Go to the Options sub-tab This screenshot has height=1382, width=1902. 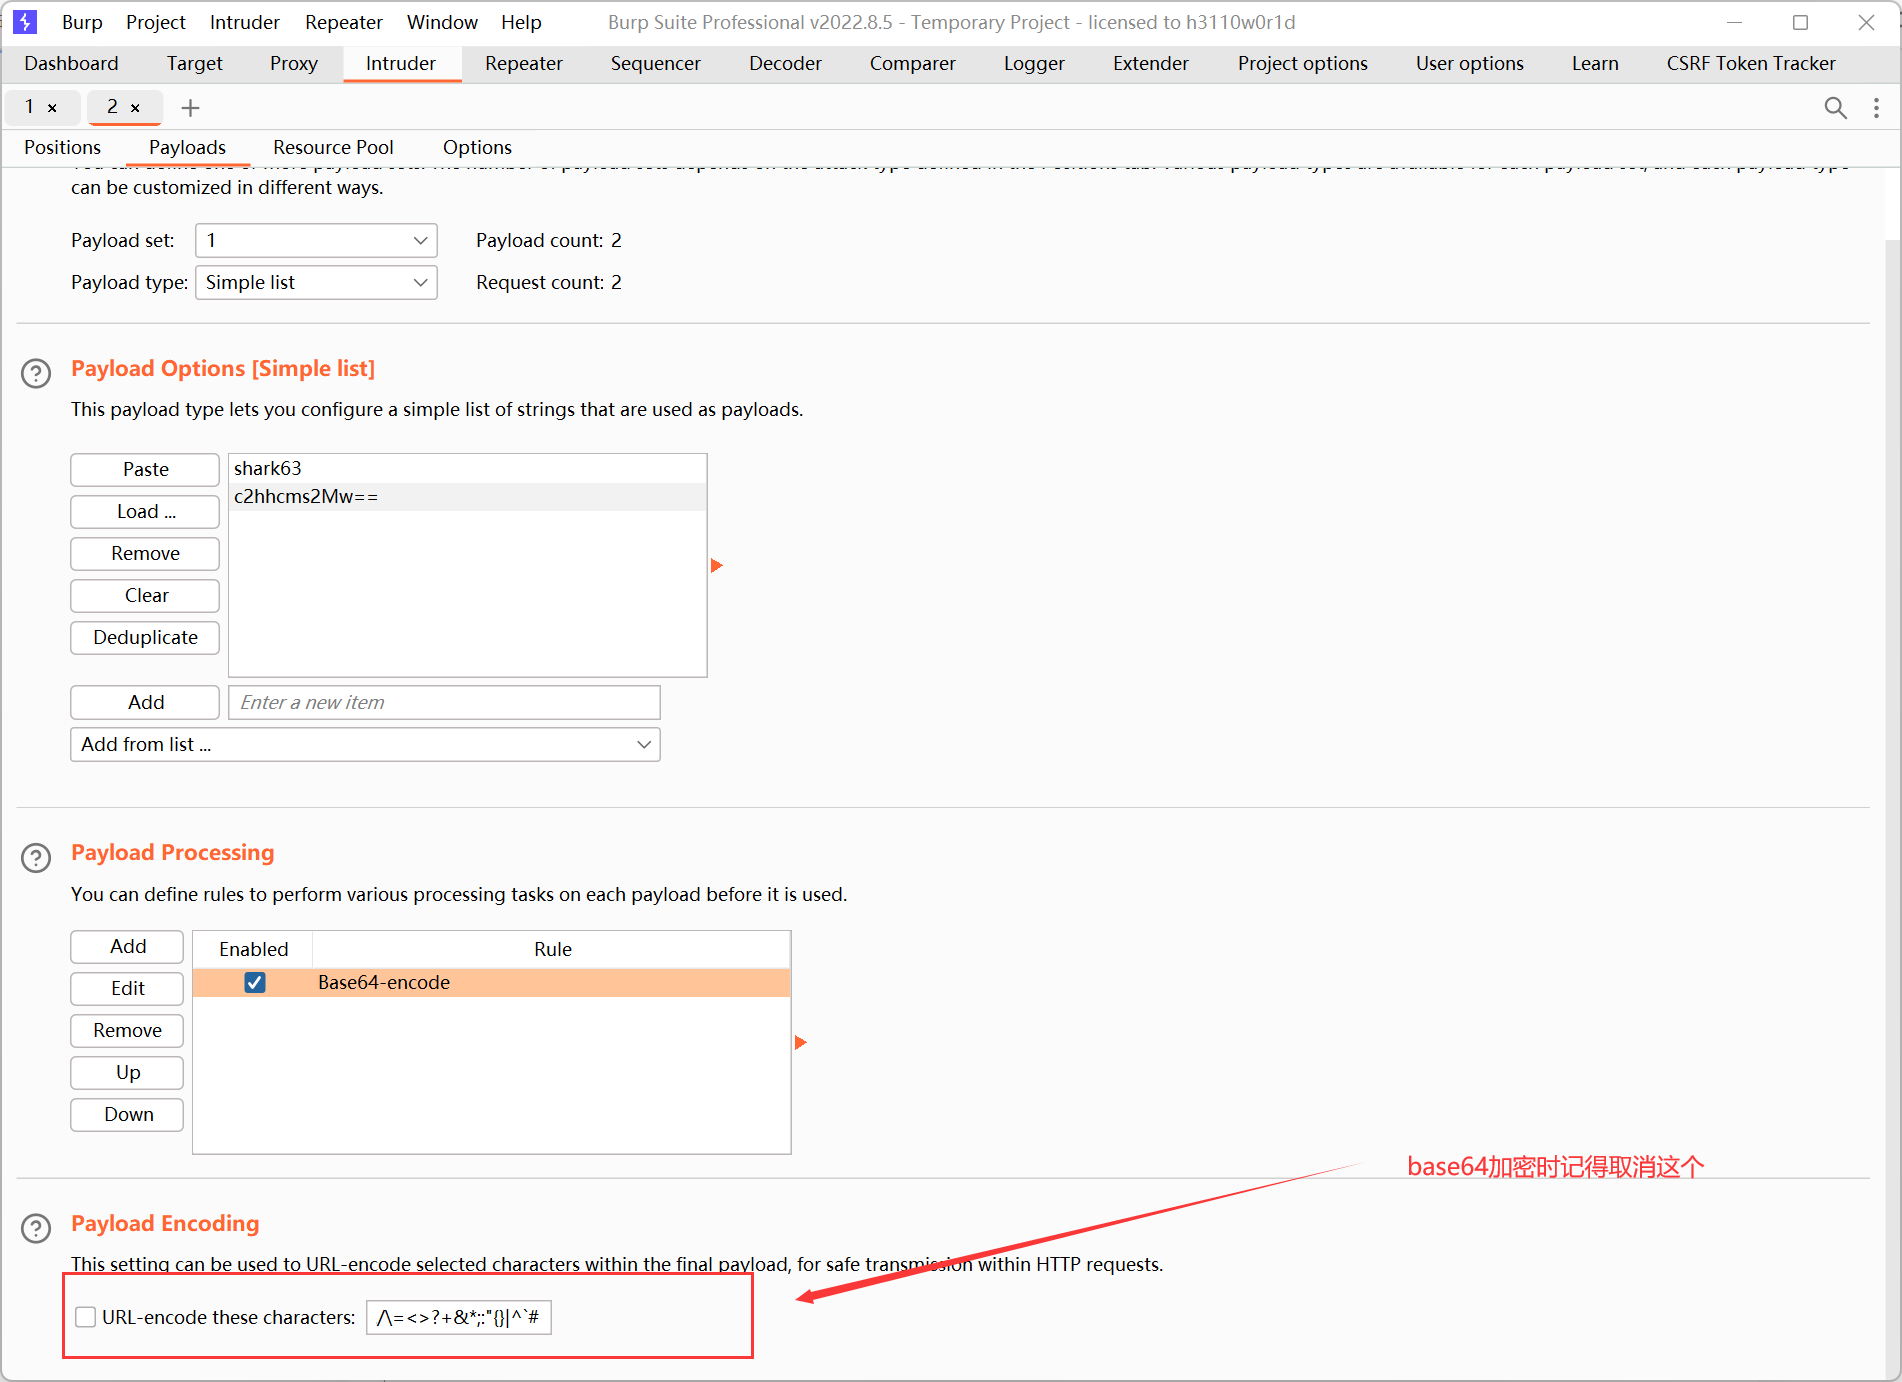pos(477,147)
